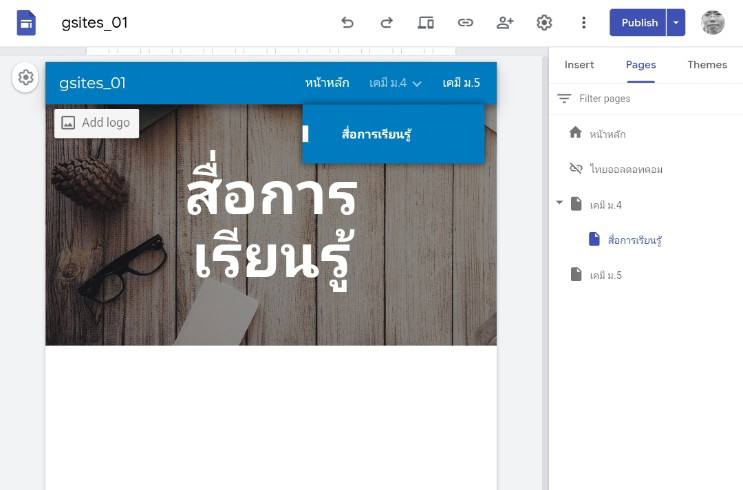The width and height of the screenshot is (743, 490).
Task: Open the site settings gear in toolbar
Action: (544, 23)
